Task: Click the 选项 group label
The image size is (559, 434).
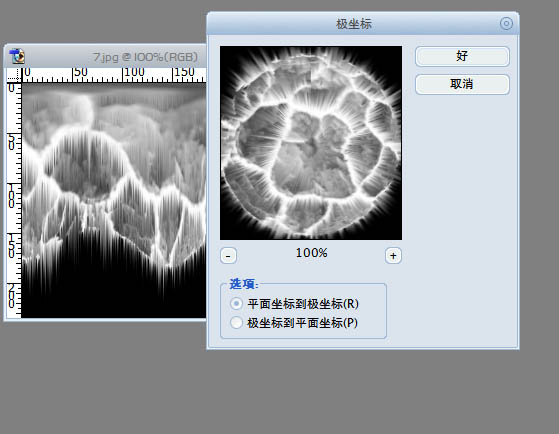Action: (243, 284)
